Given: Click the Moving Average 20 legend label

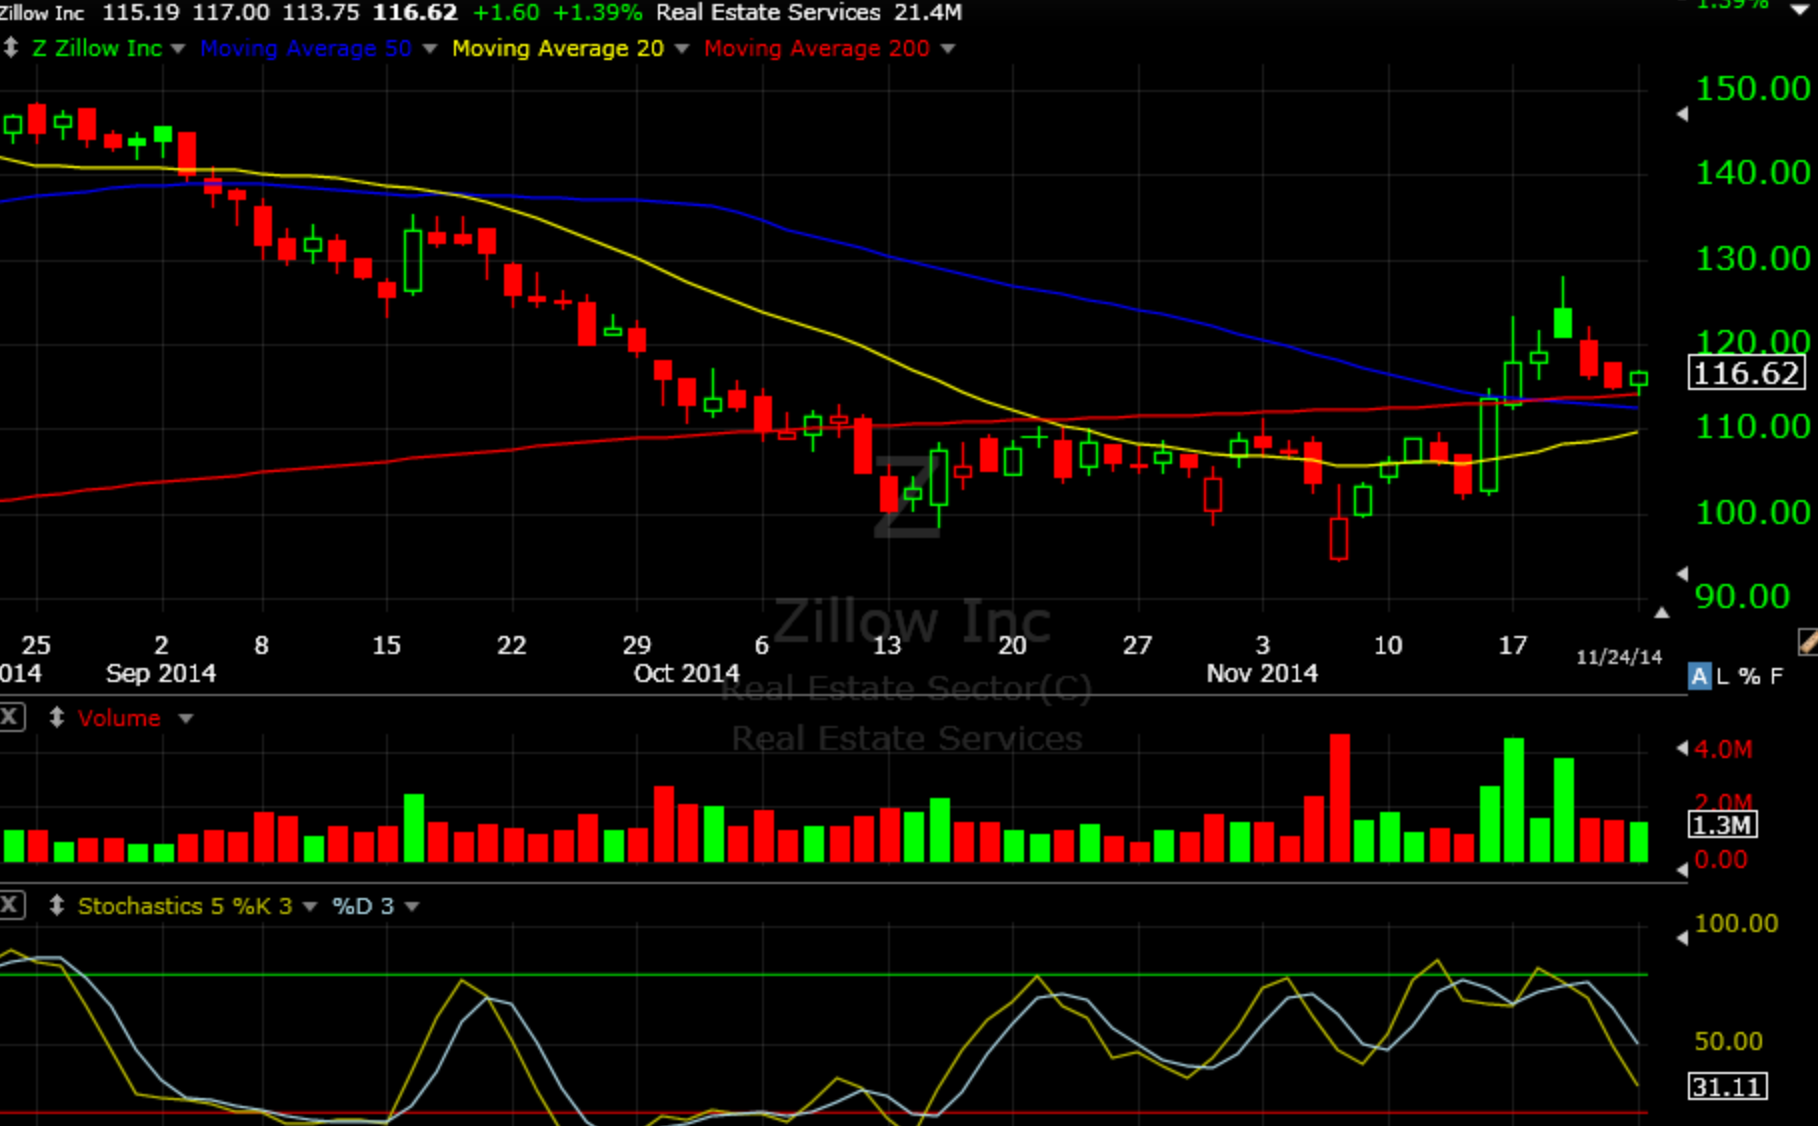Looking at the screenshot, I should (x=558, y=48).
